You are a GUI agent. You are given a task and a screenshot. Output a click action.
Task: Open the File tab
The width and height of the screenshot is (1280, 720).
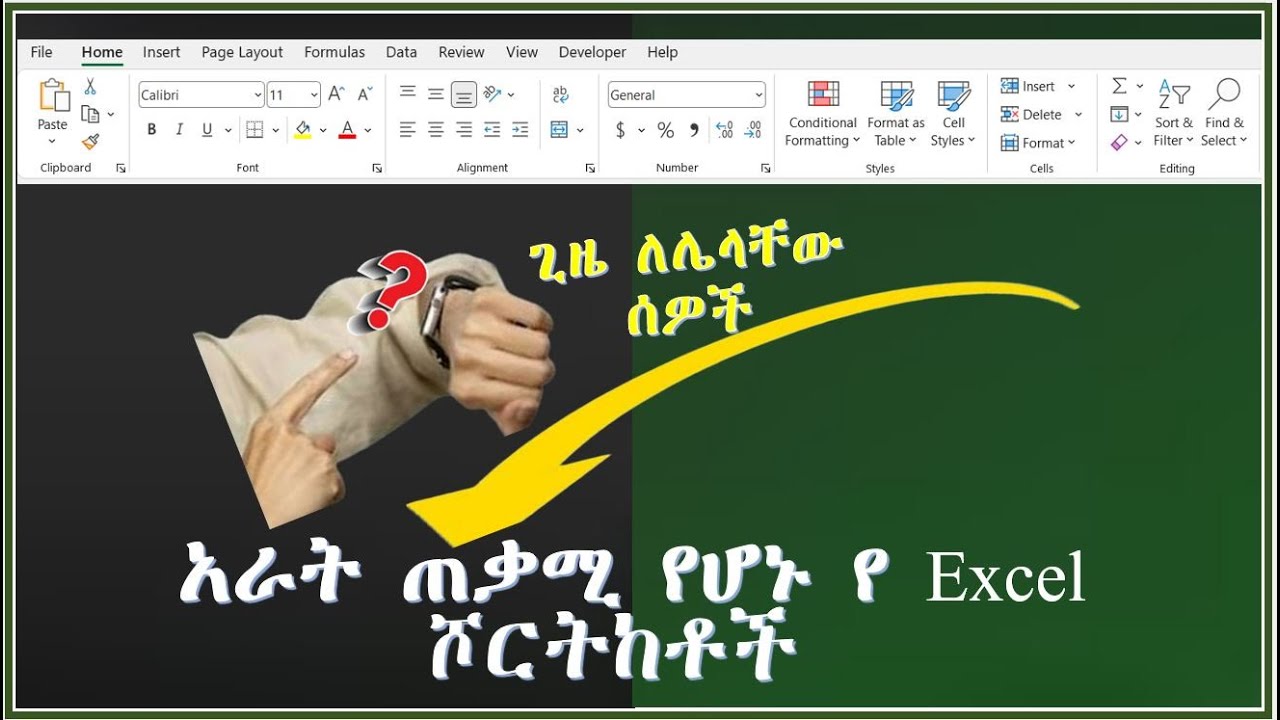pyautogui.click(x=42, y=52)
